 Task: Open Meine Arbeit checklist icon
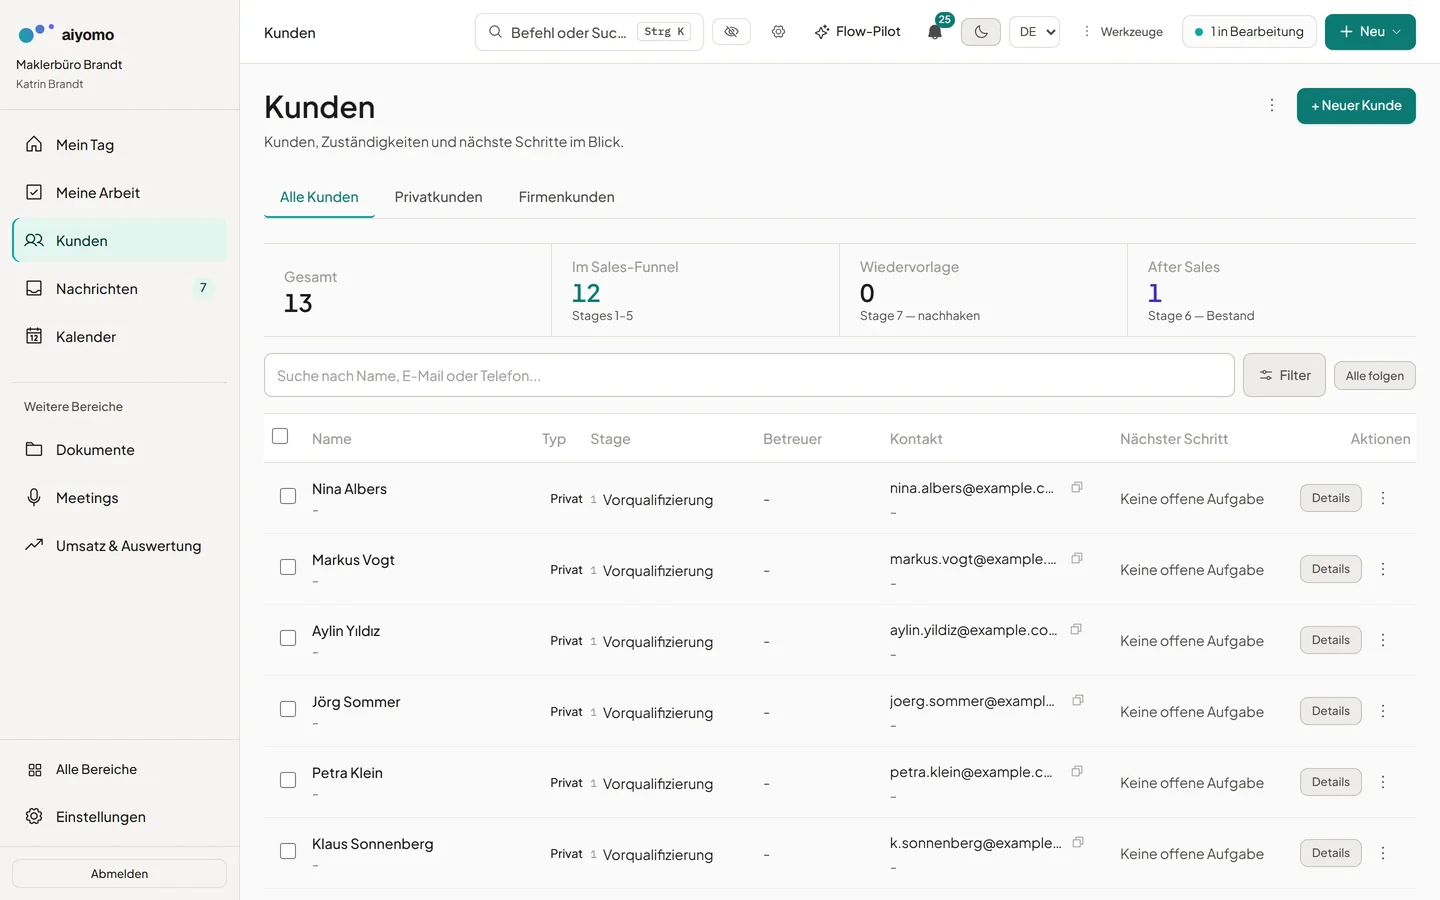tap(34, 192)
